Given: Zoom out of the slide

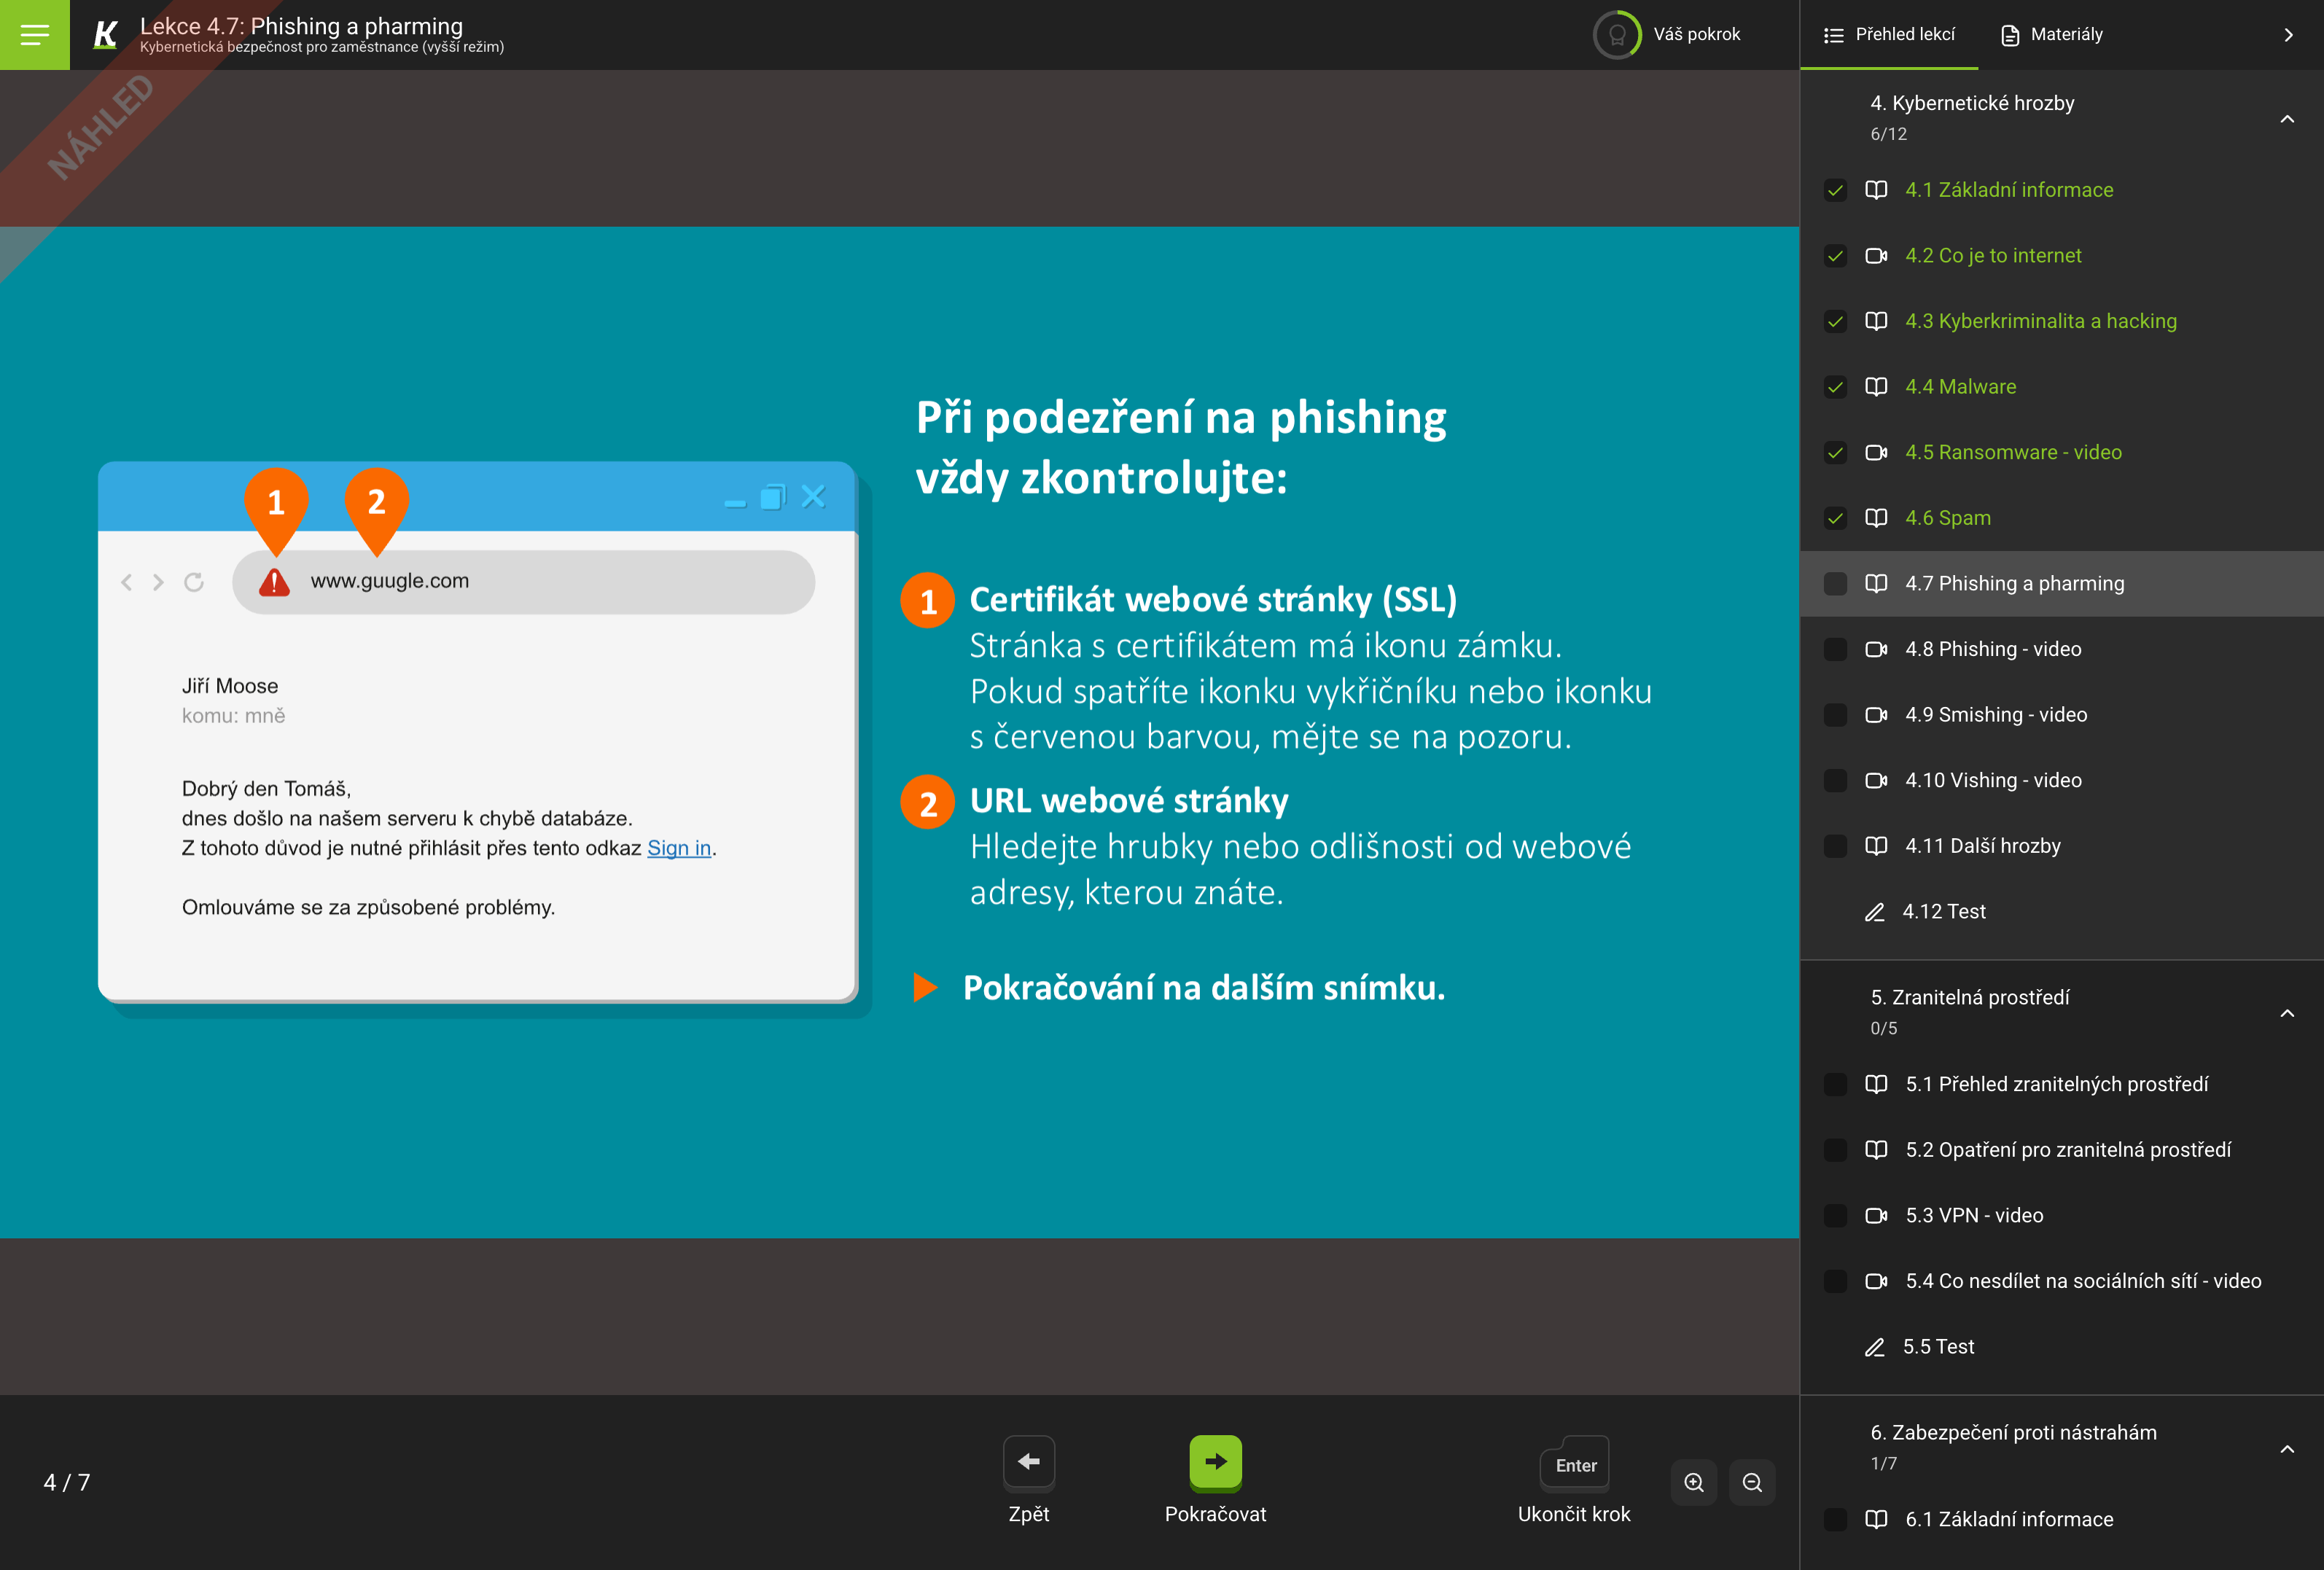Looking at the screenshot, I should 1751,1483.
